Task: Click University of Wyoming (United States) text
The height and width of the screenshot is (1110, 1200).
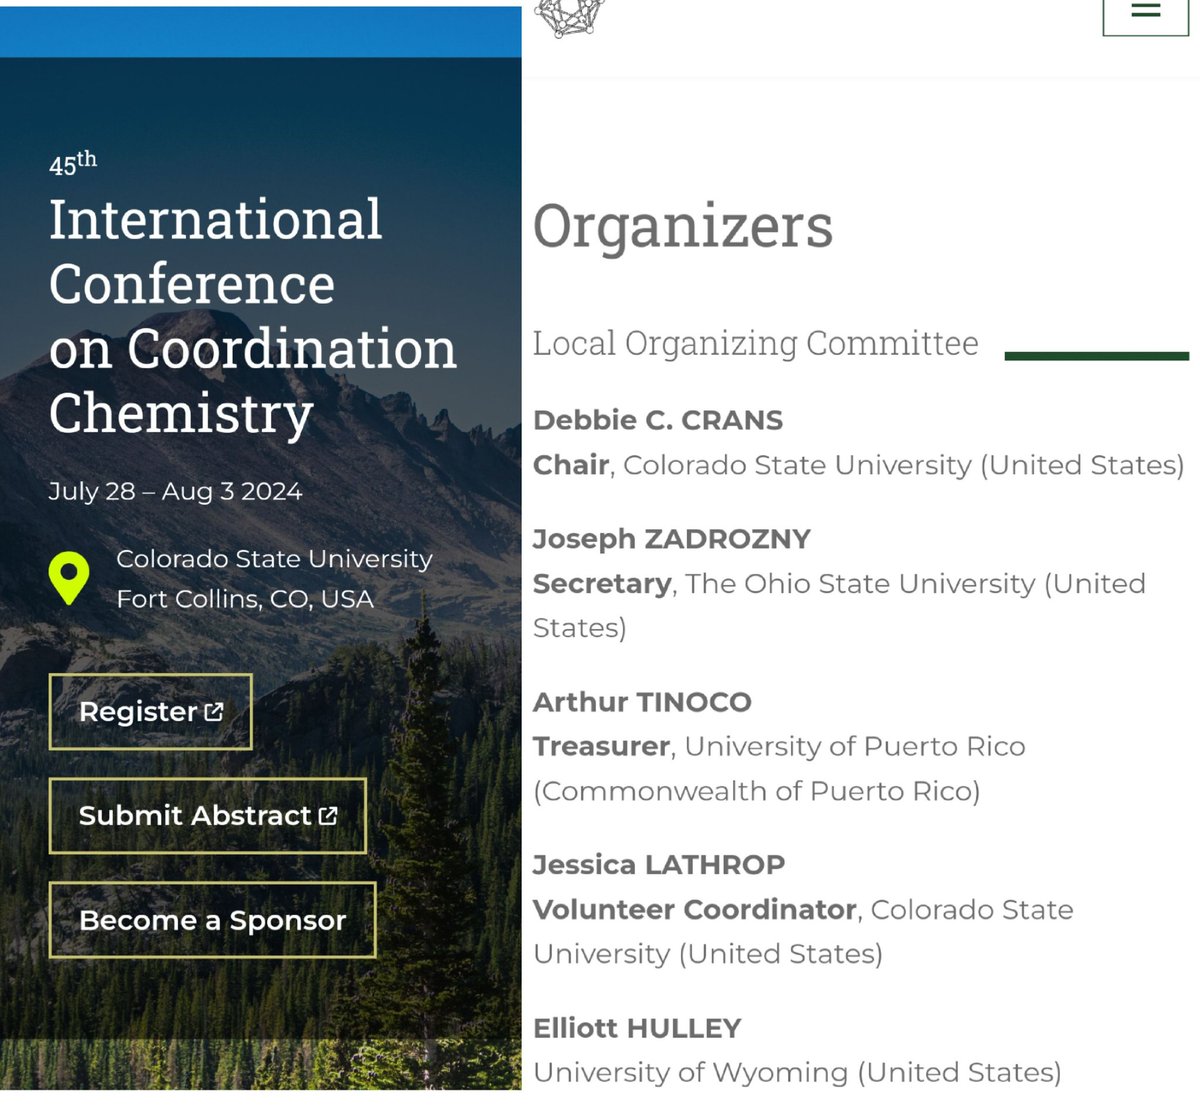Action: [x=797, y=1073]
